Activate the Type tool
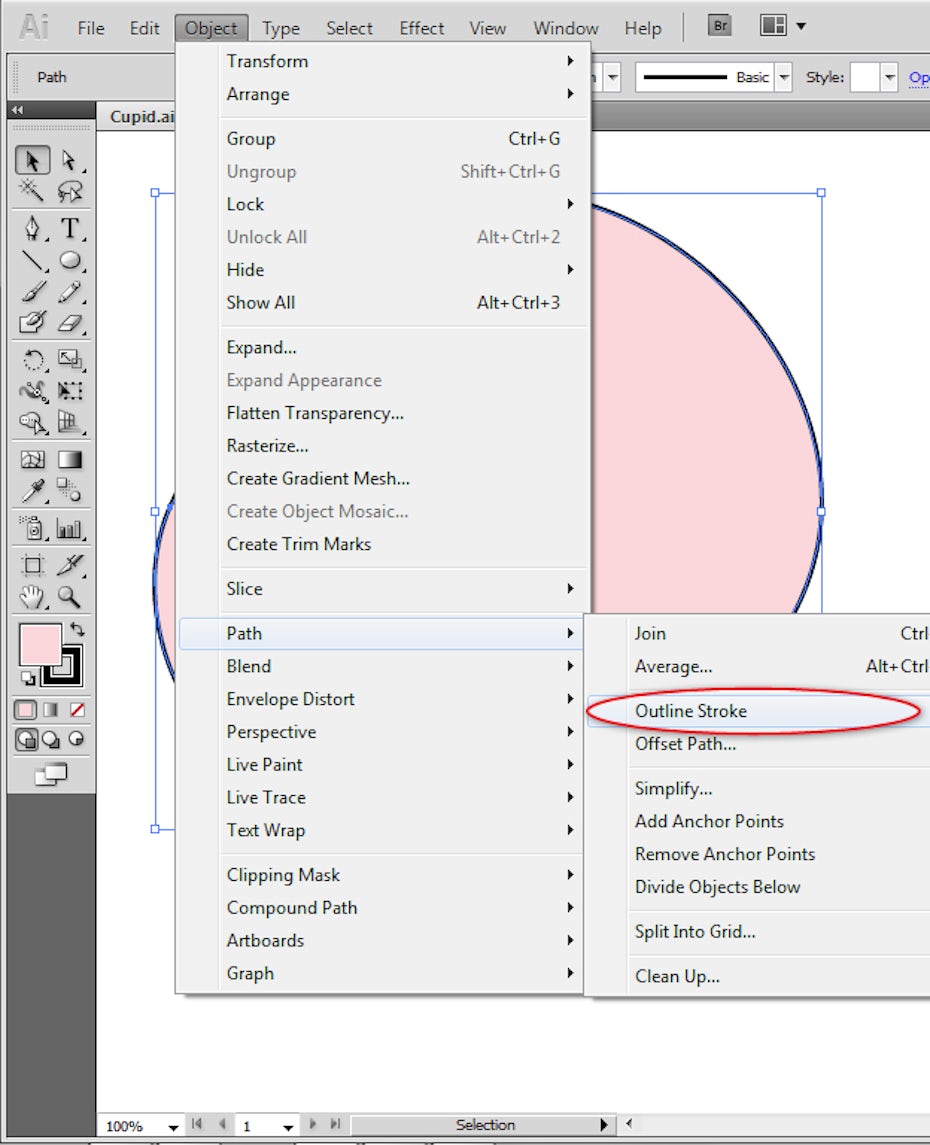This screenshot has width=930, height=1145. click(69, 228)
